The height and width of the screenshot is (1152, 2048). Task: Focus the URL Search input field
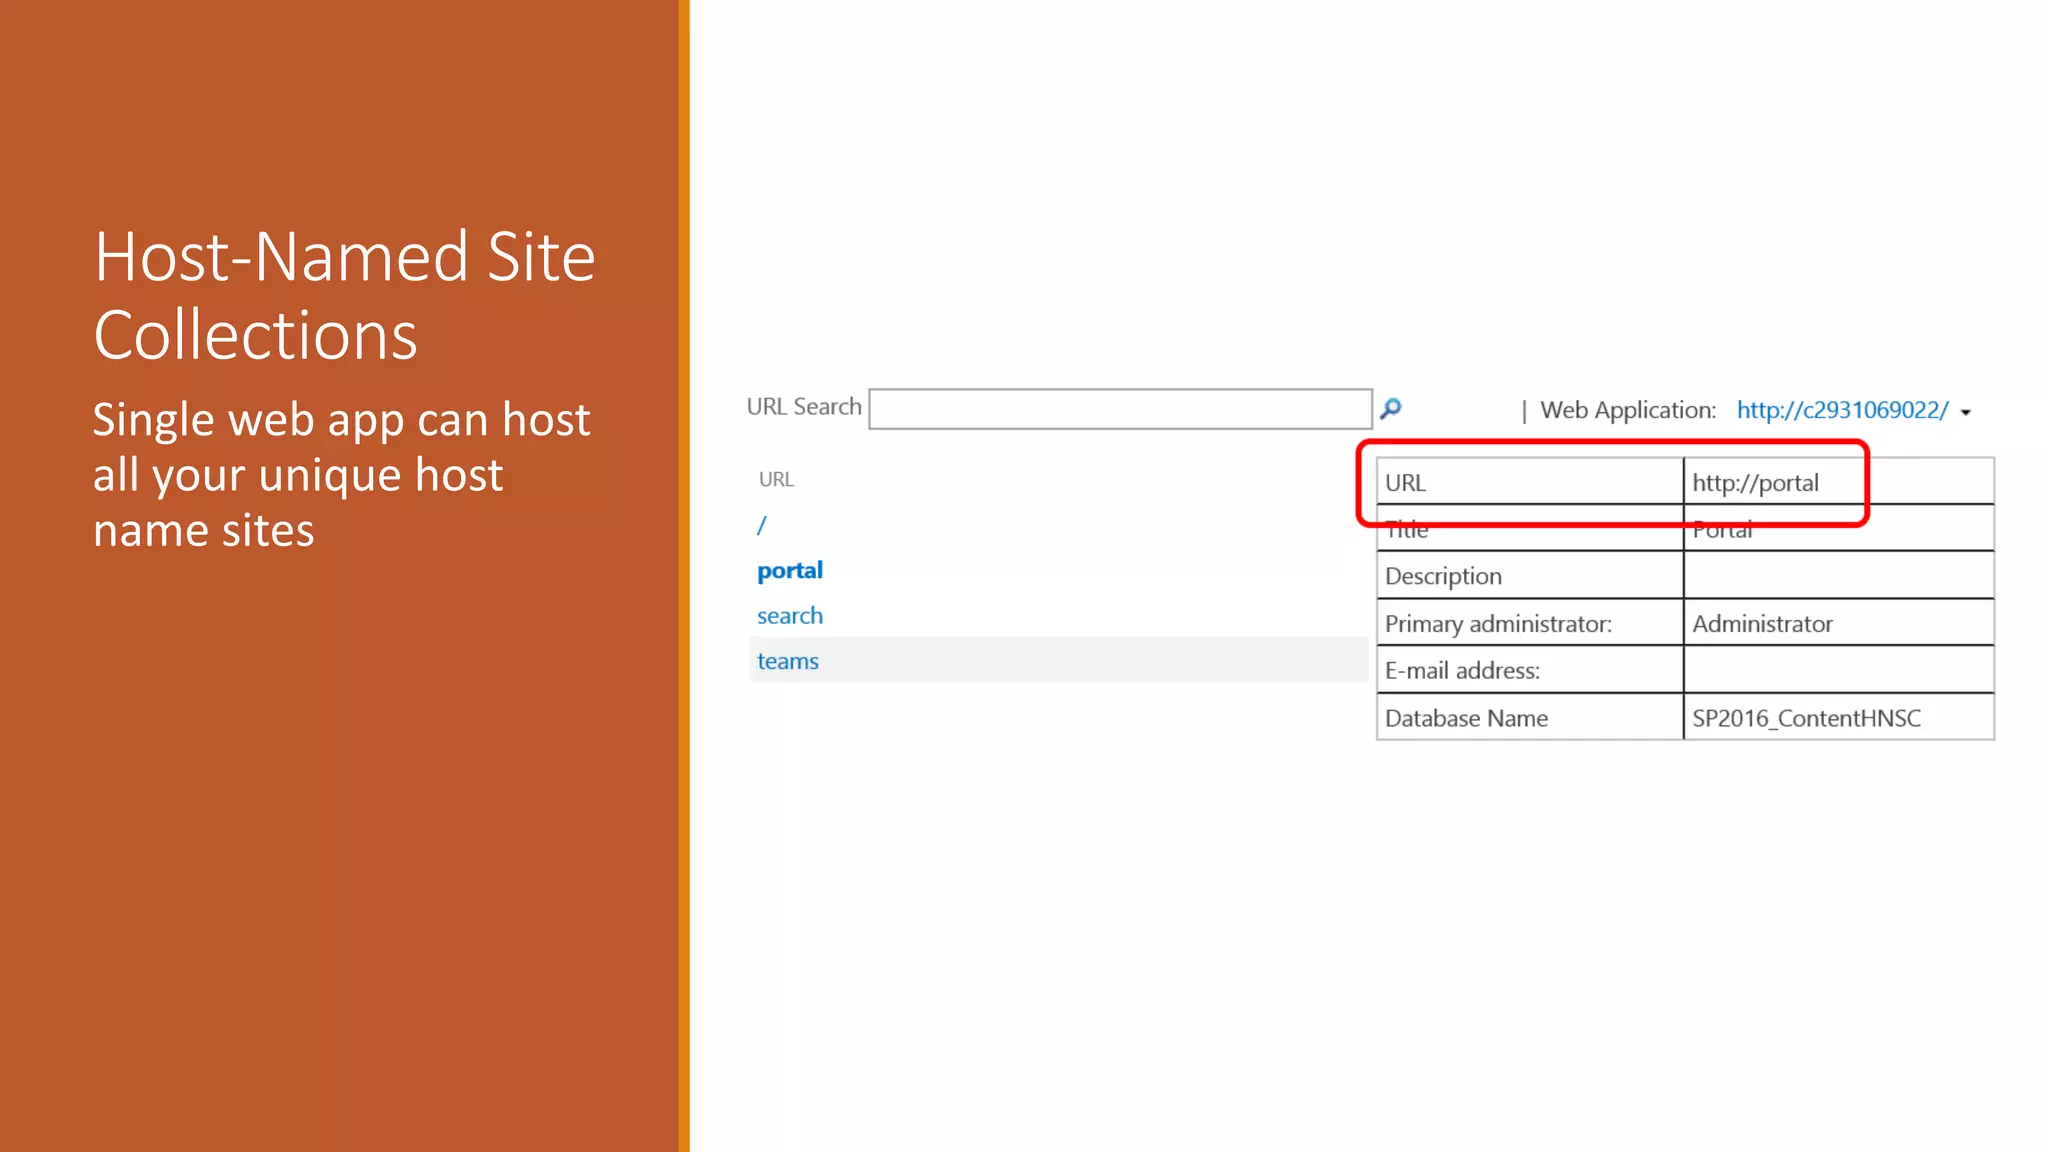coord(1120,409)
